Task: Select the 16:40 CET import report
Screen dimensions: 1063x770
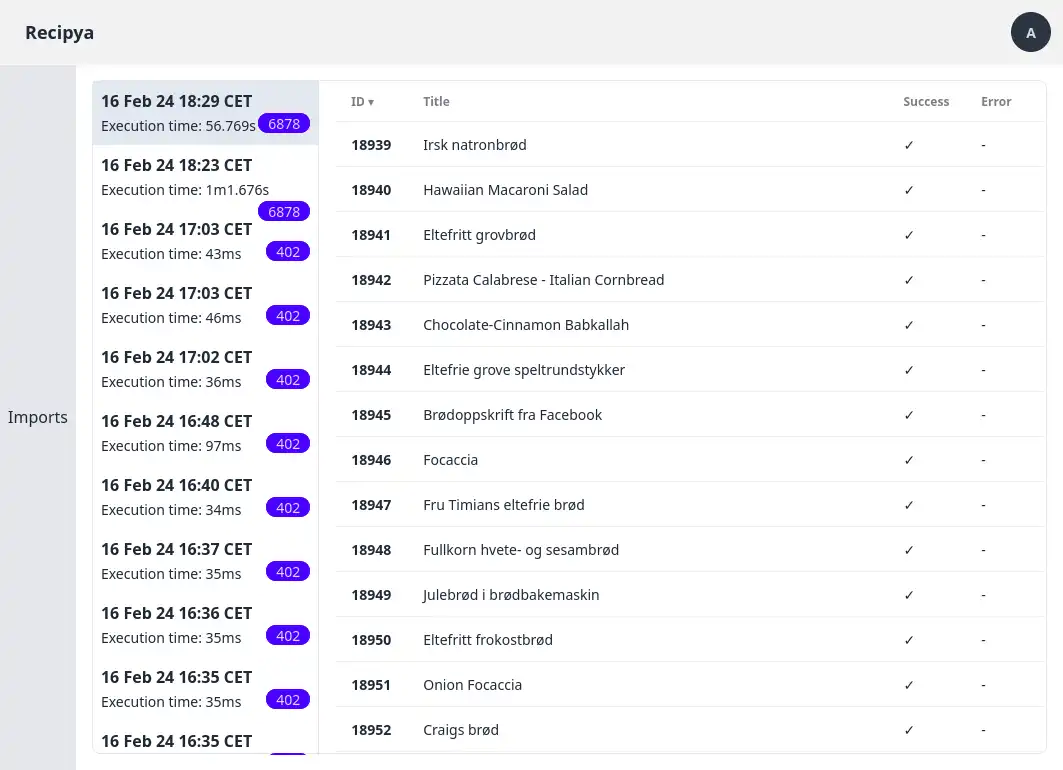Action: tap(205, 498)
